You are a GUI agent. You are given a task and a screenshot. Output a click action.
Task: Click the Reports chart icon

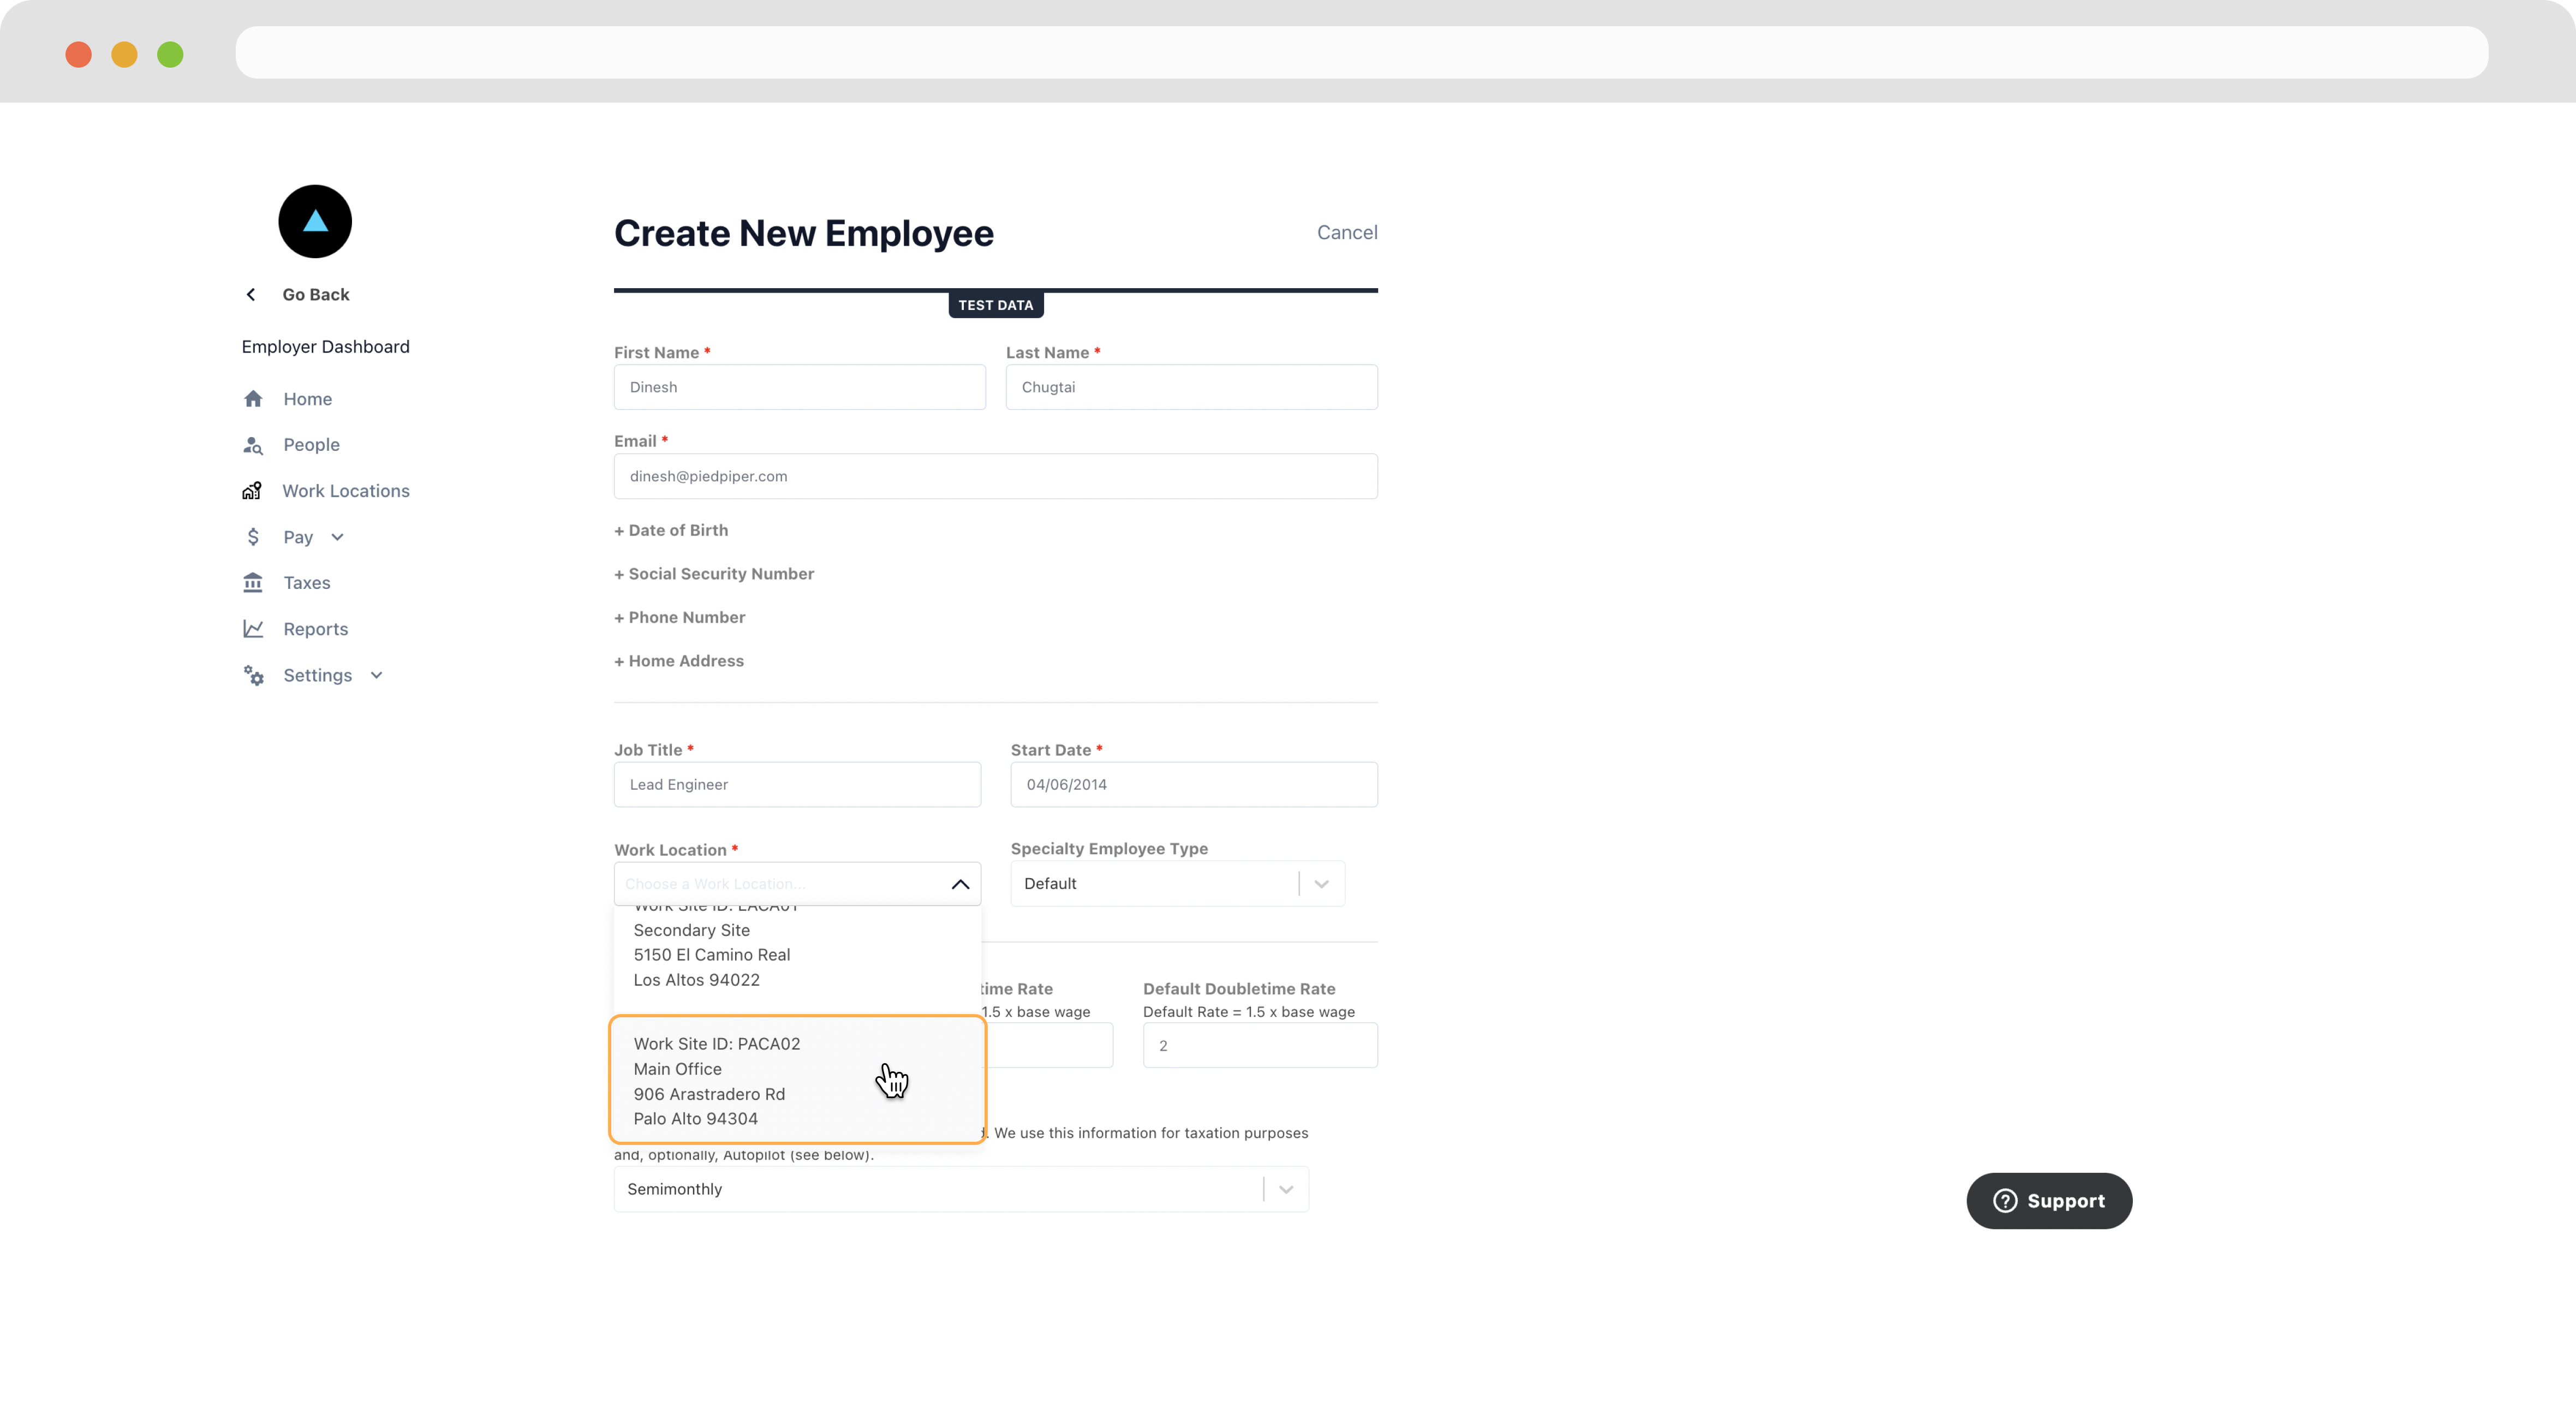[x=253, y=629]
